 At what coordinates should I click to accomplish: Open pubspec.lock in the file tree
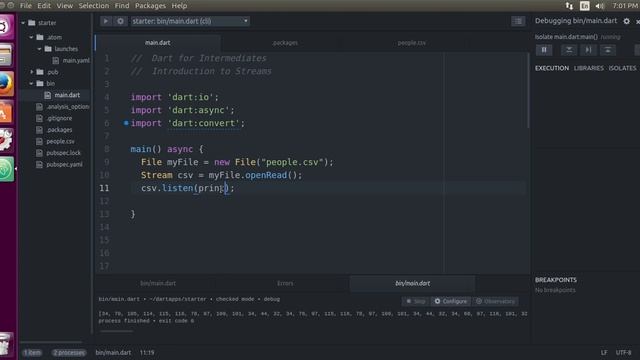tap(59, 153)
